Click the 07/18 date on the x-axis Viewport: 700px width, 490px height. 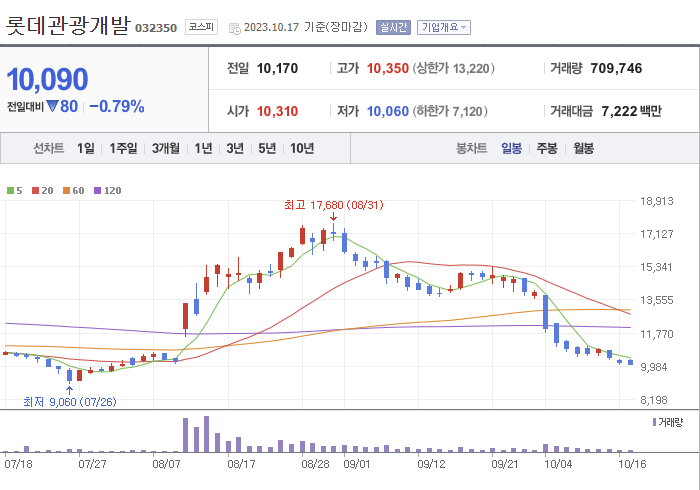[18, 464]
